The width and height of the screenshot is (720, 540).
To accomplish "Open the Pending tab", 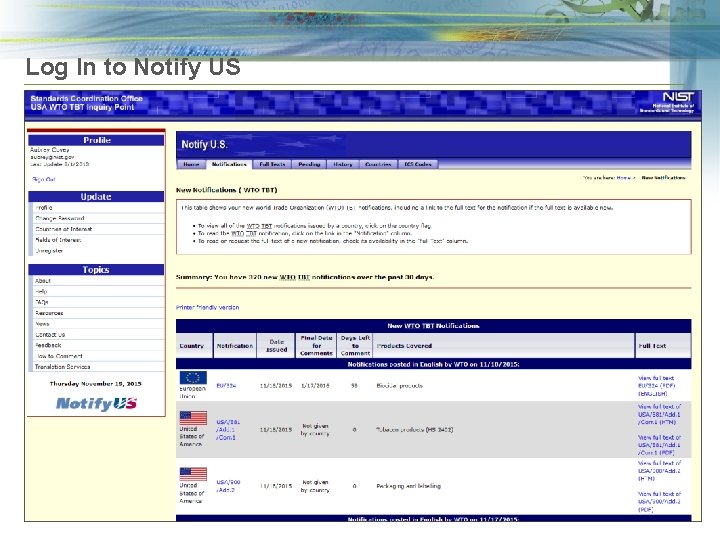I will point(309,164).
